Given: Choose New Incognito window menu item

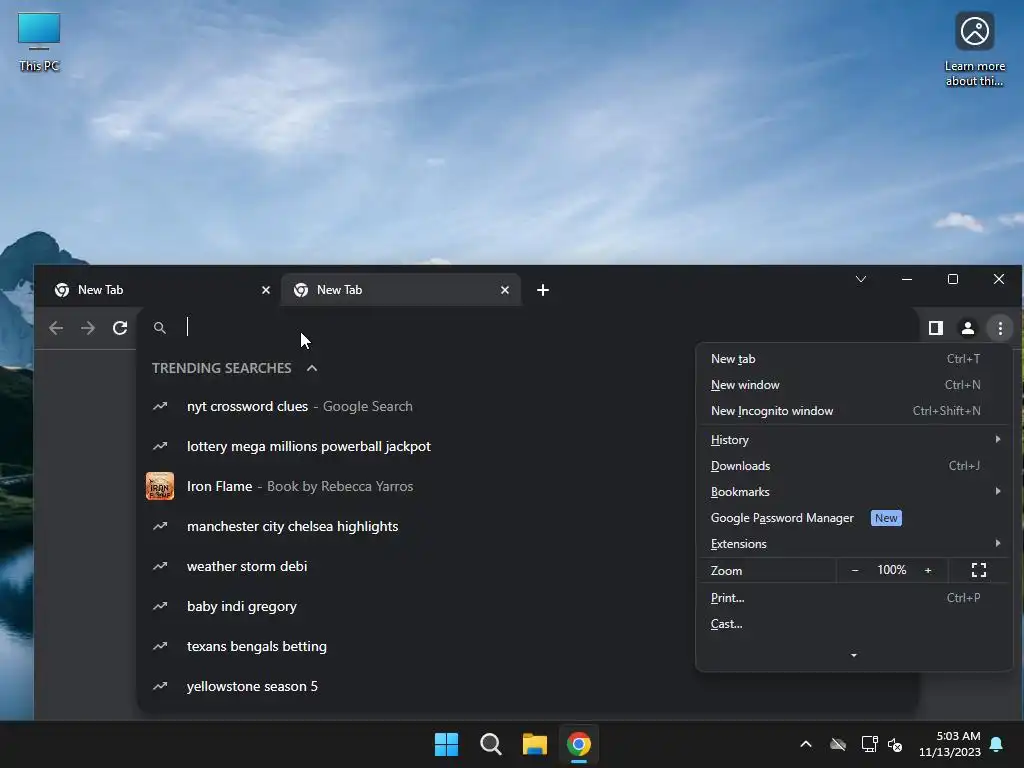Looking at the screenshot, I should [x=854, y=411].
